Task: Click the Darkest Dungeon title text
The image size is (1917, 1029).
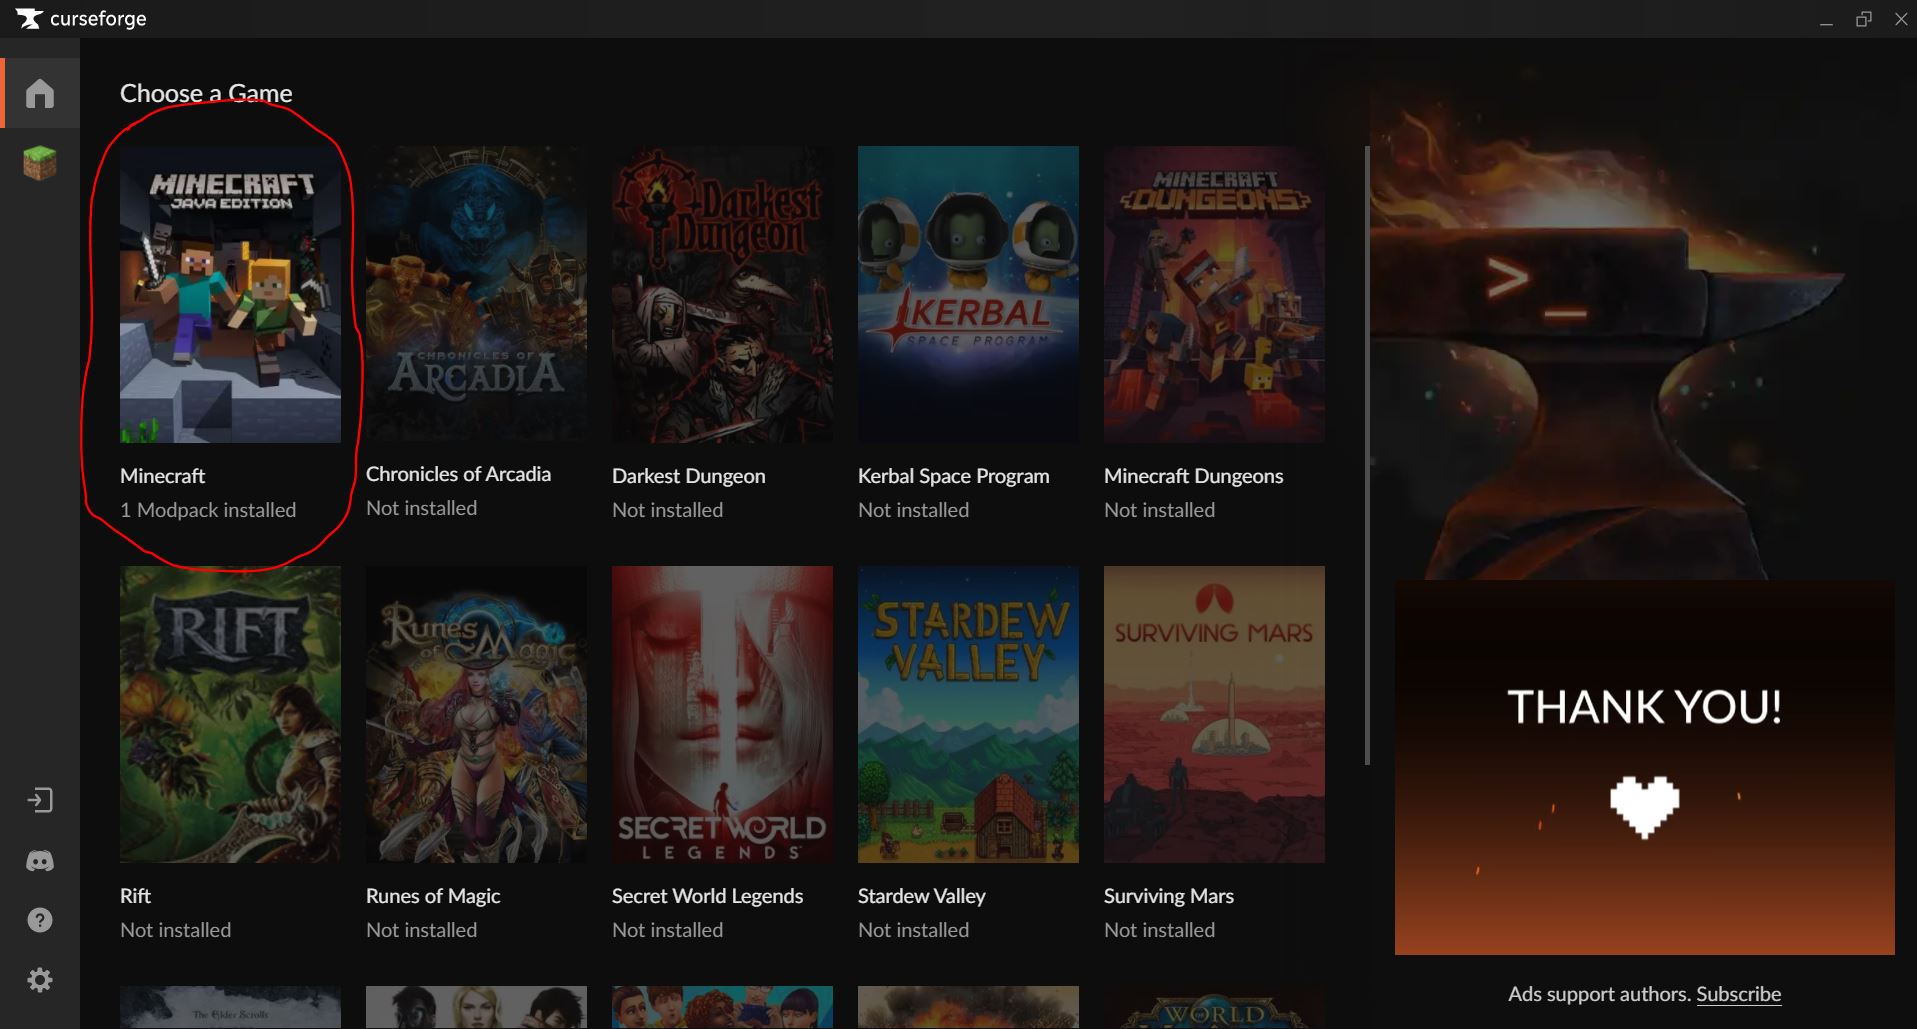Action: pos(688,476)
